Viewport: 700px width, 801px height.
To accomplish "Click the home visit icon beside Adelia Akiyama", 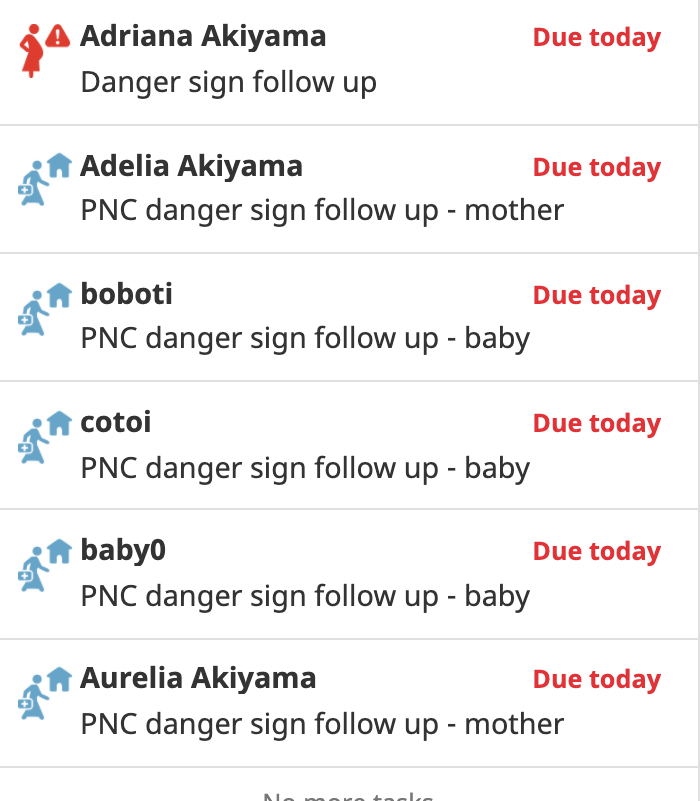I will point(44,179).
